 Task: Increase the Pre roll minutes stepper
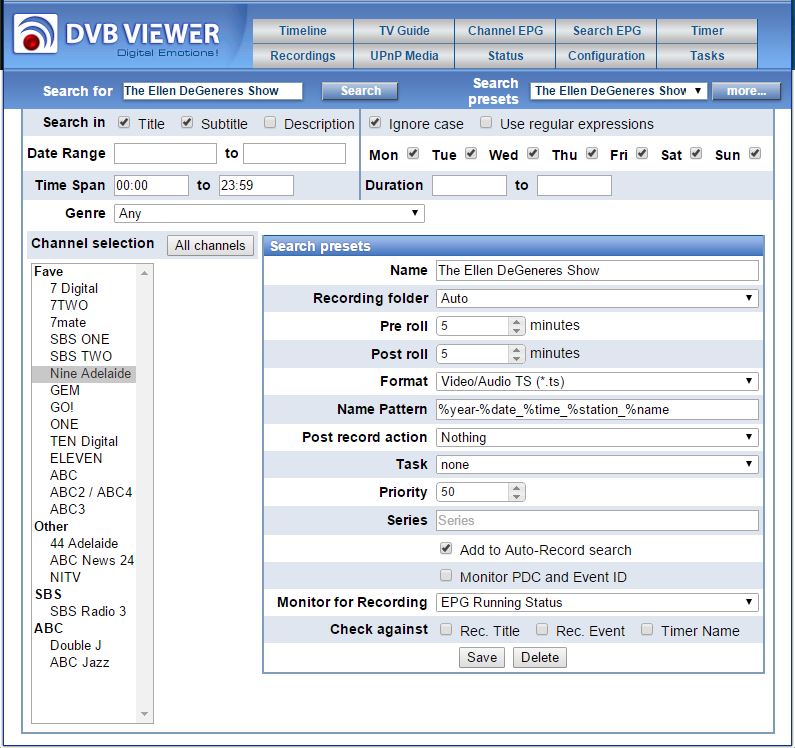(x=516, y=321)
